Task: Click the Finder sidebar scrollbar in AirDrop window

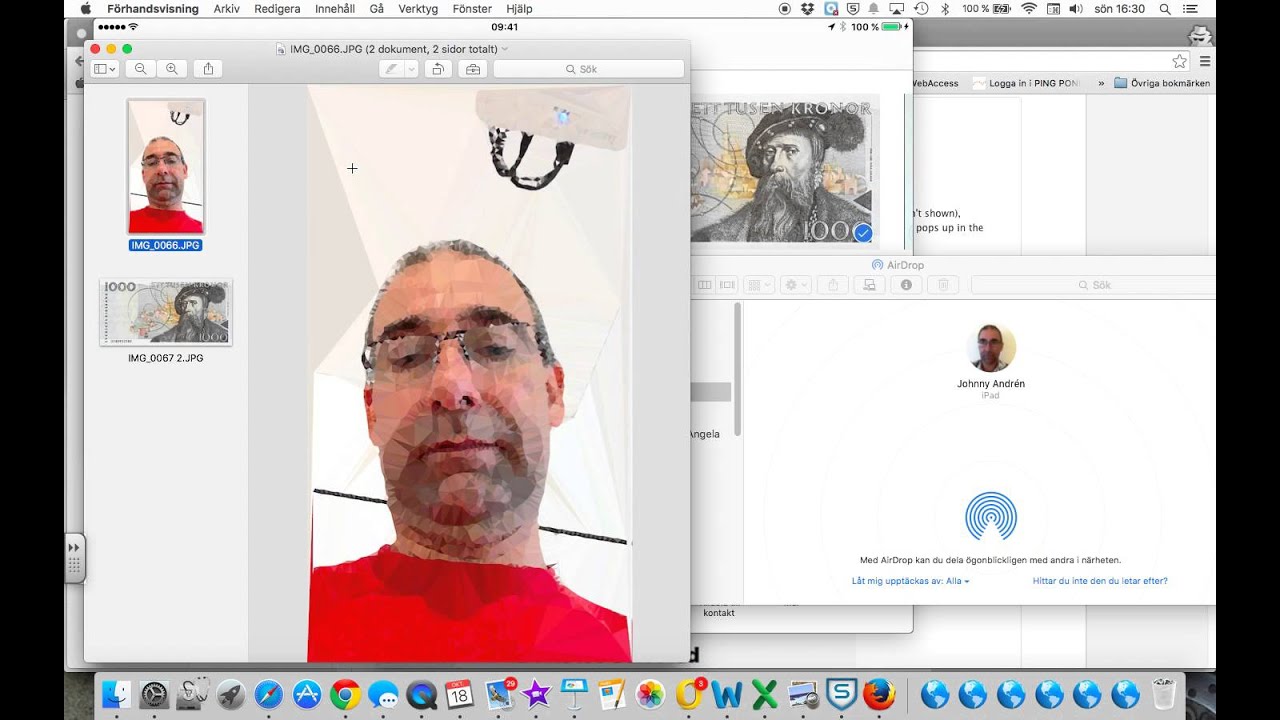Action: [738, 368]
